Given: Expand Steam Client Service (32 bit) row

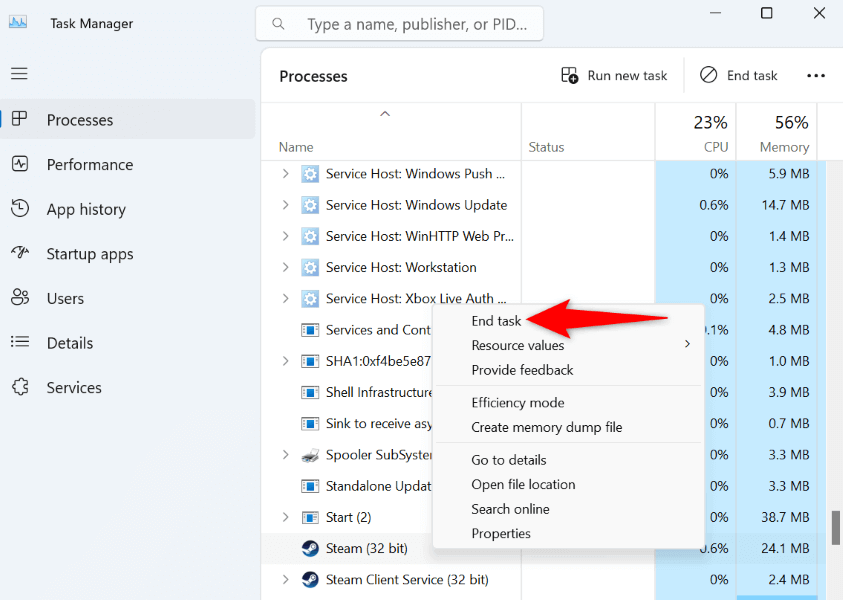Looking at the screenshot, I should point(285,579).
